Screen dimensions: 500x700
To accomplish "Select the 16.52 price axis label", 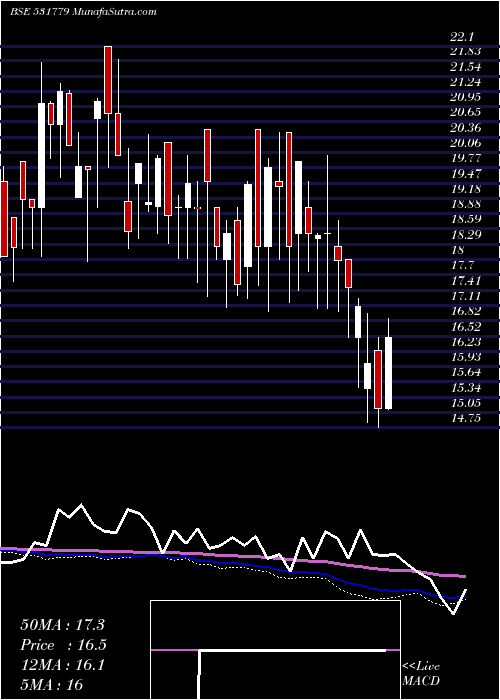I will click(465, 327).
